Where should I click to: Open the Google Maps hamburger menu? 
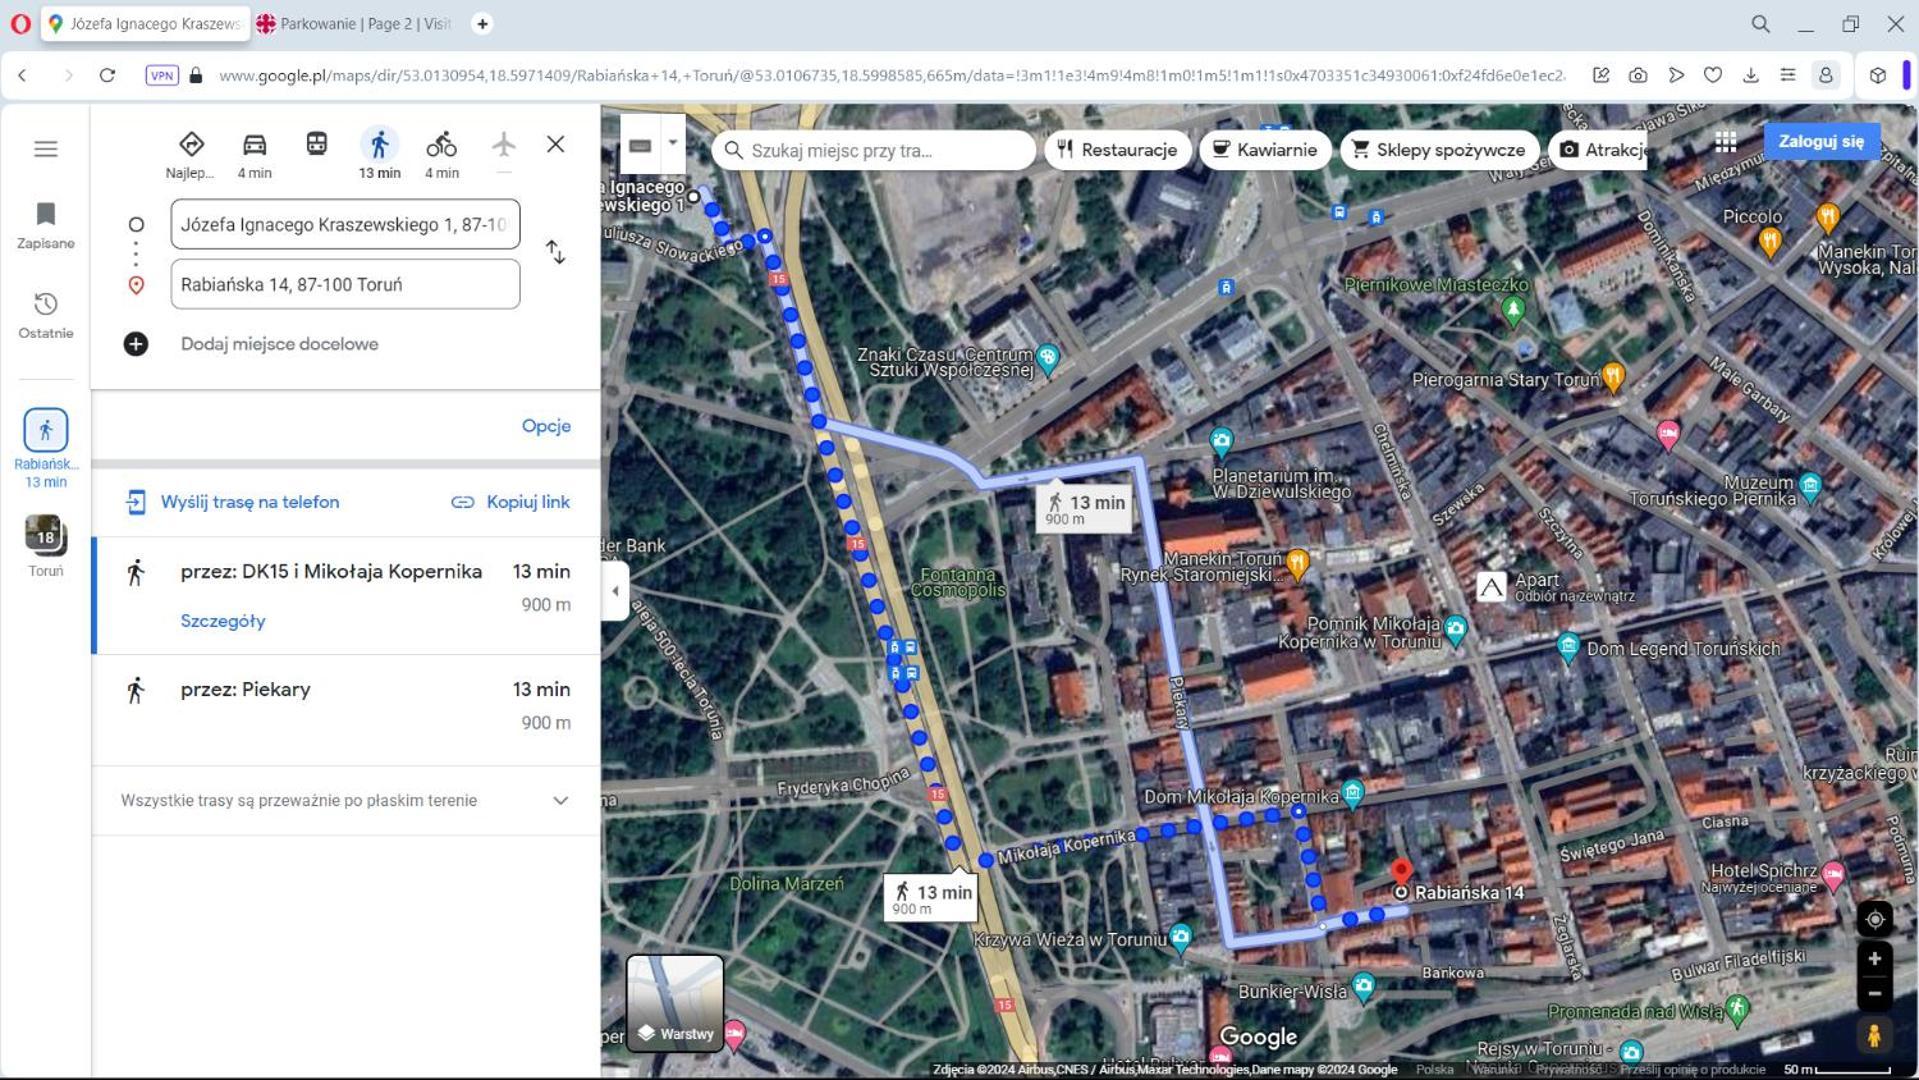[46, 149]
